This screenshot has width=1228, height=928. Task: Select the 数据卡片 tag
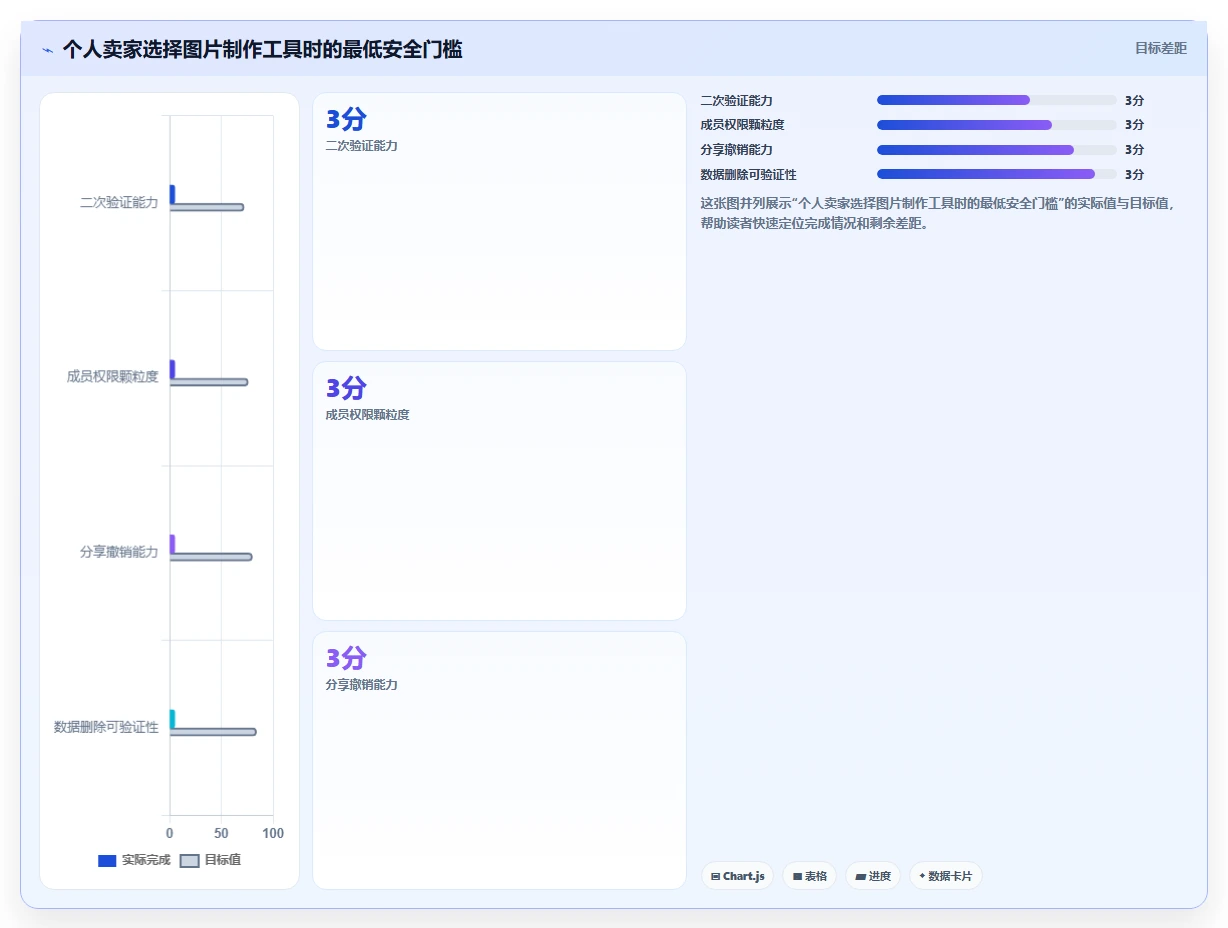(945, 876)
